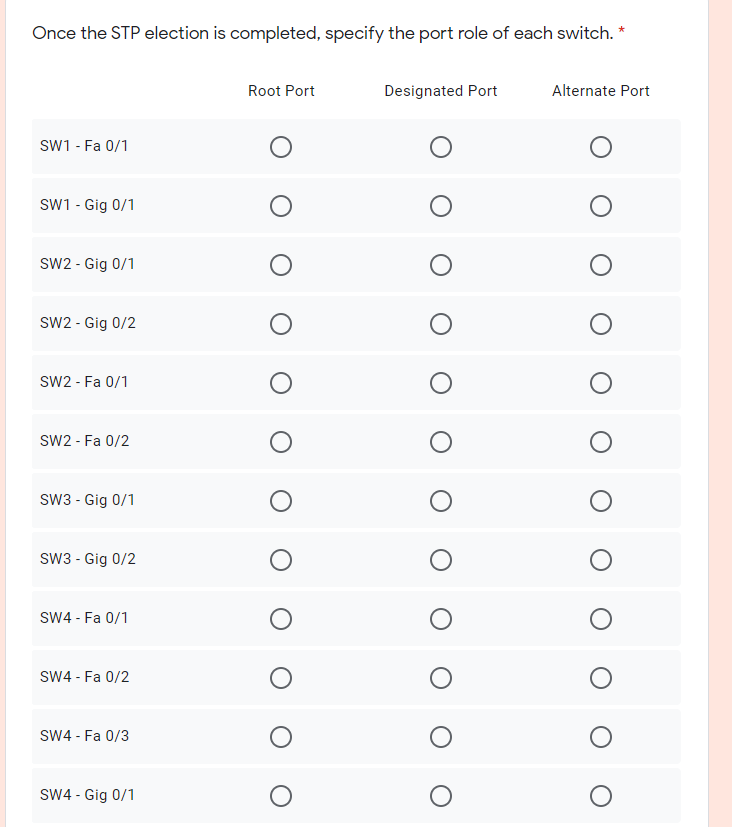Mark SW4 - Fa 0/1 as Designated Port

[x=441, y=618]
